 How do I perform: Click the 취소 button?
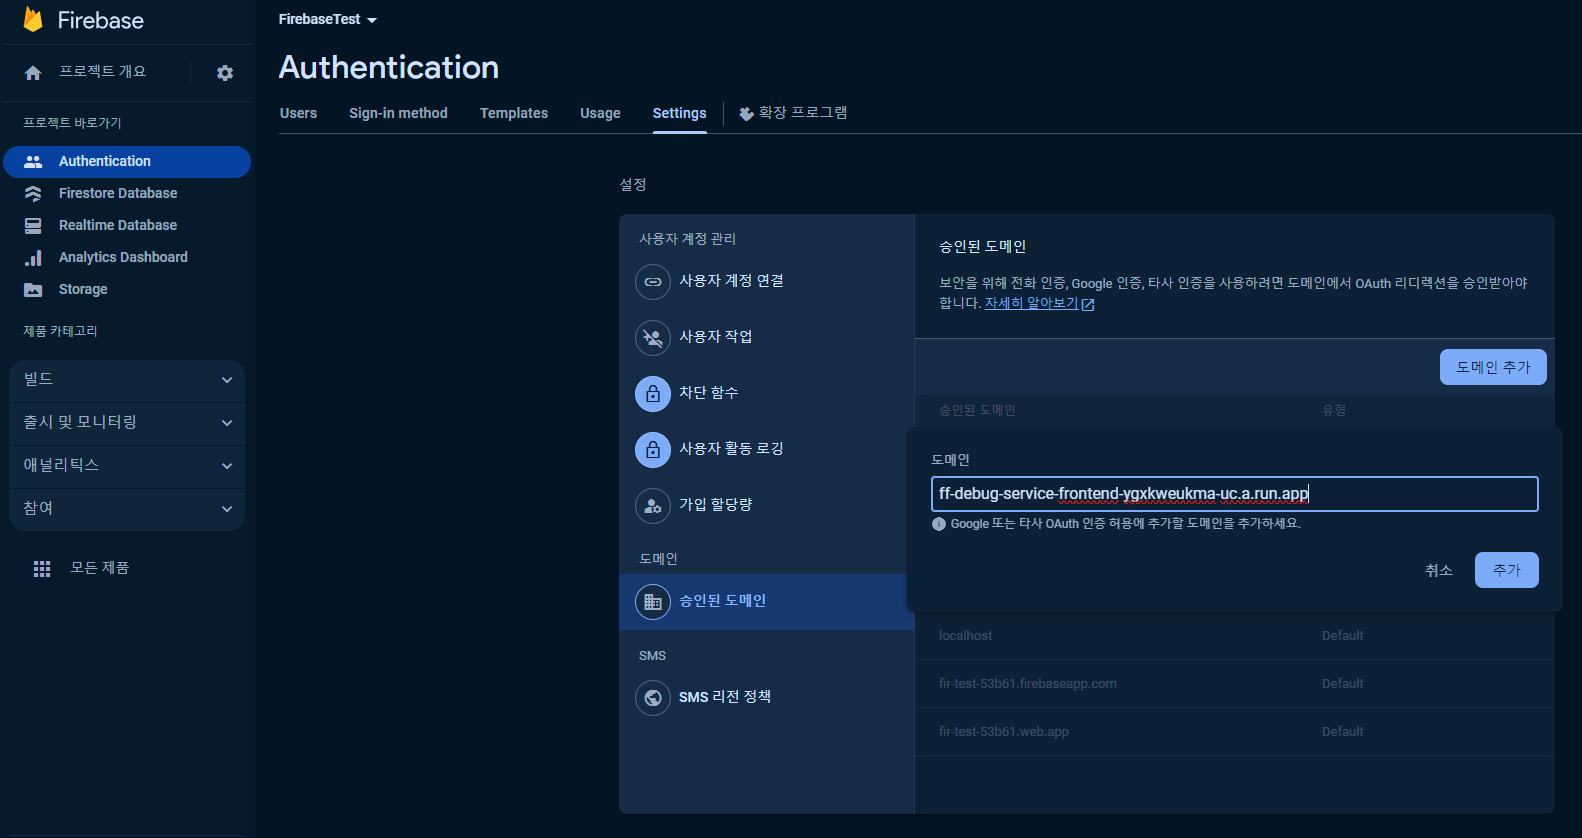click(x=1439, y=570)
